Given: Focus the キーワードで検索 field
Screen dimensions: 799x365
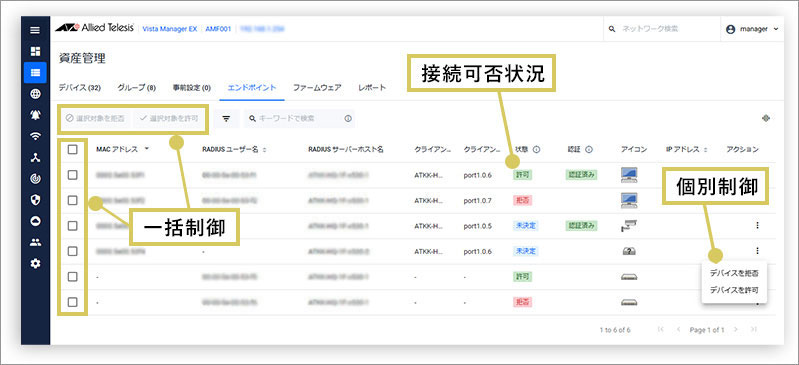Looking at the screenshot, I should pos(299,118).
